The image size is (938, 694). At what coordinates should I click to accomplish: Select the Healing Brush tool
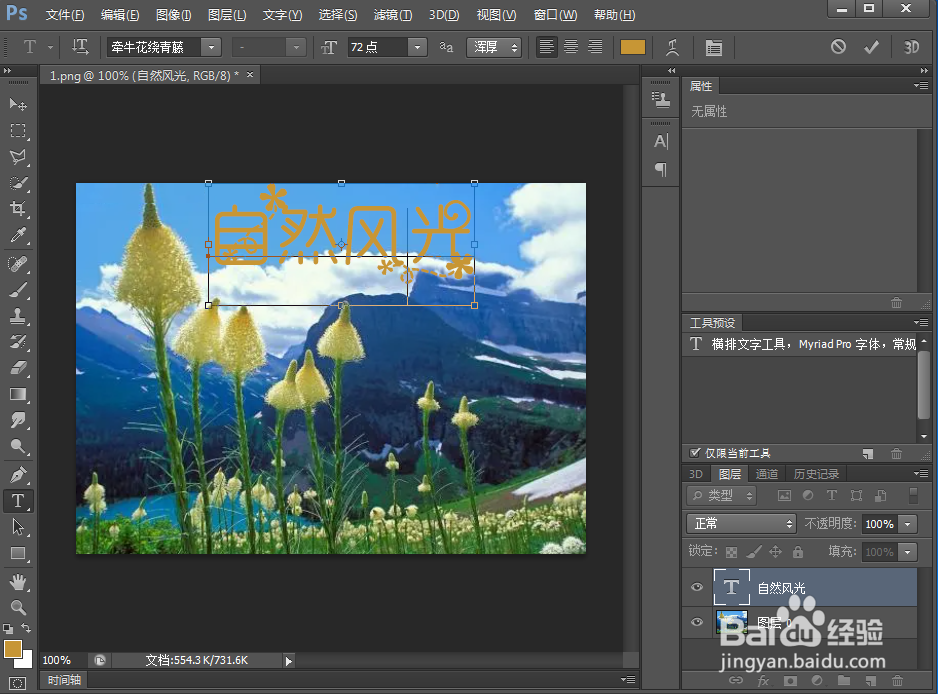click(x=18, y=263)
